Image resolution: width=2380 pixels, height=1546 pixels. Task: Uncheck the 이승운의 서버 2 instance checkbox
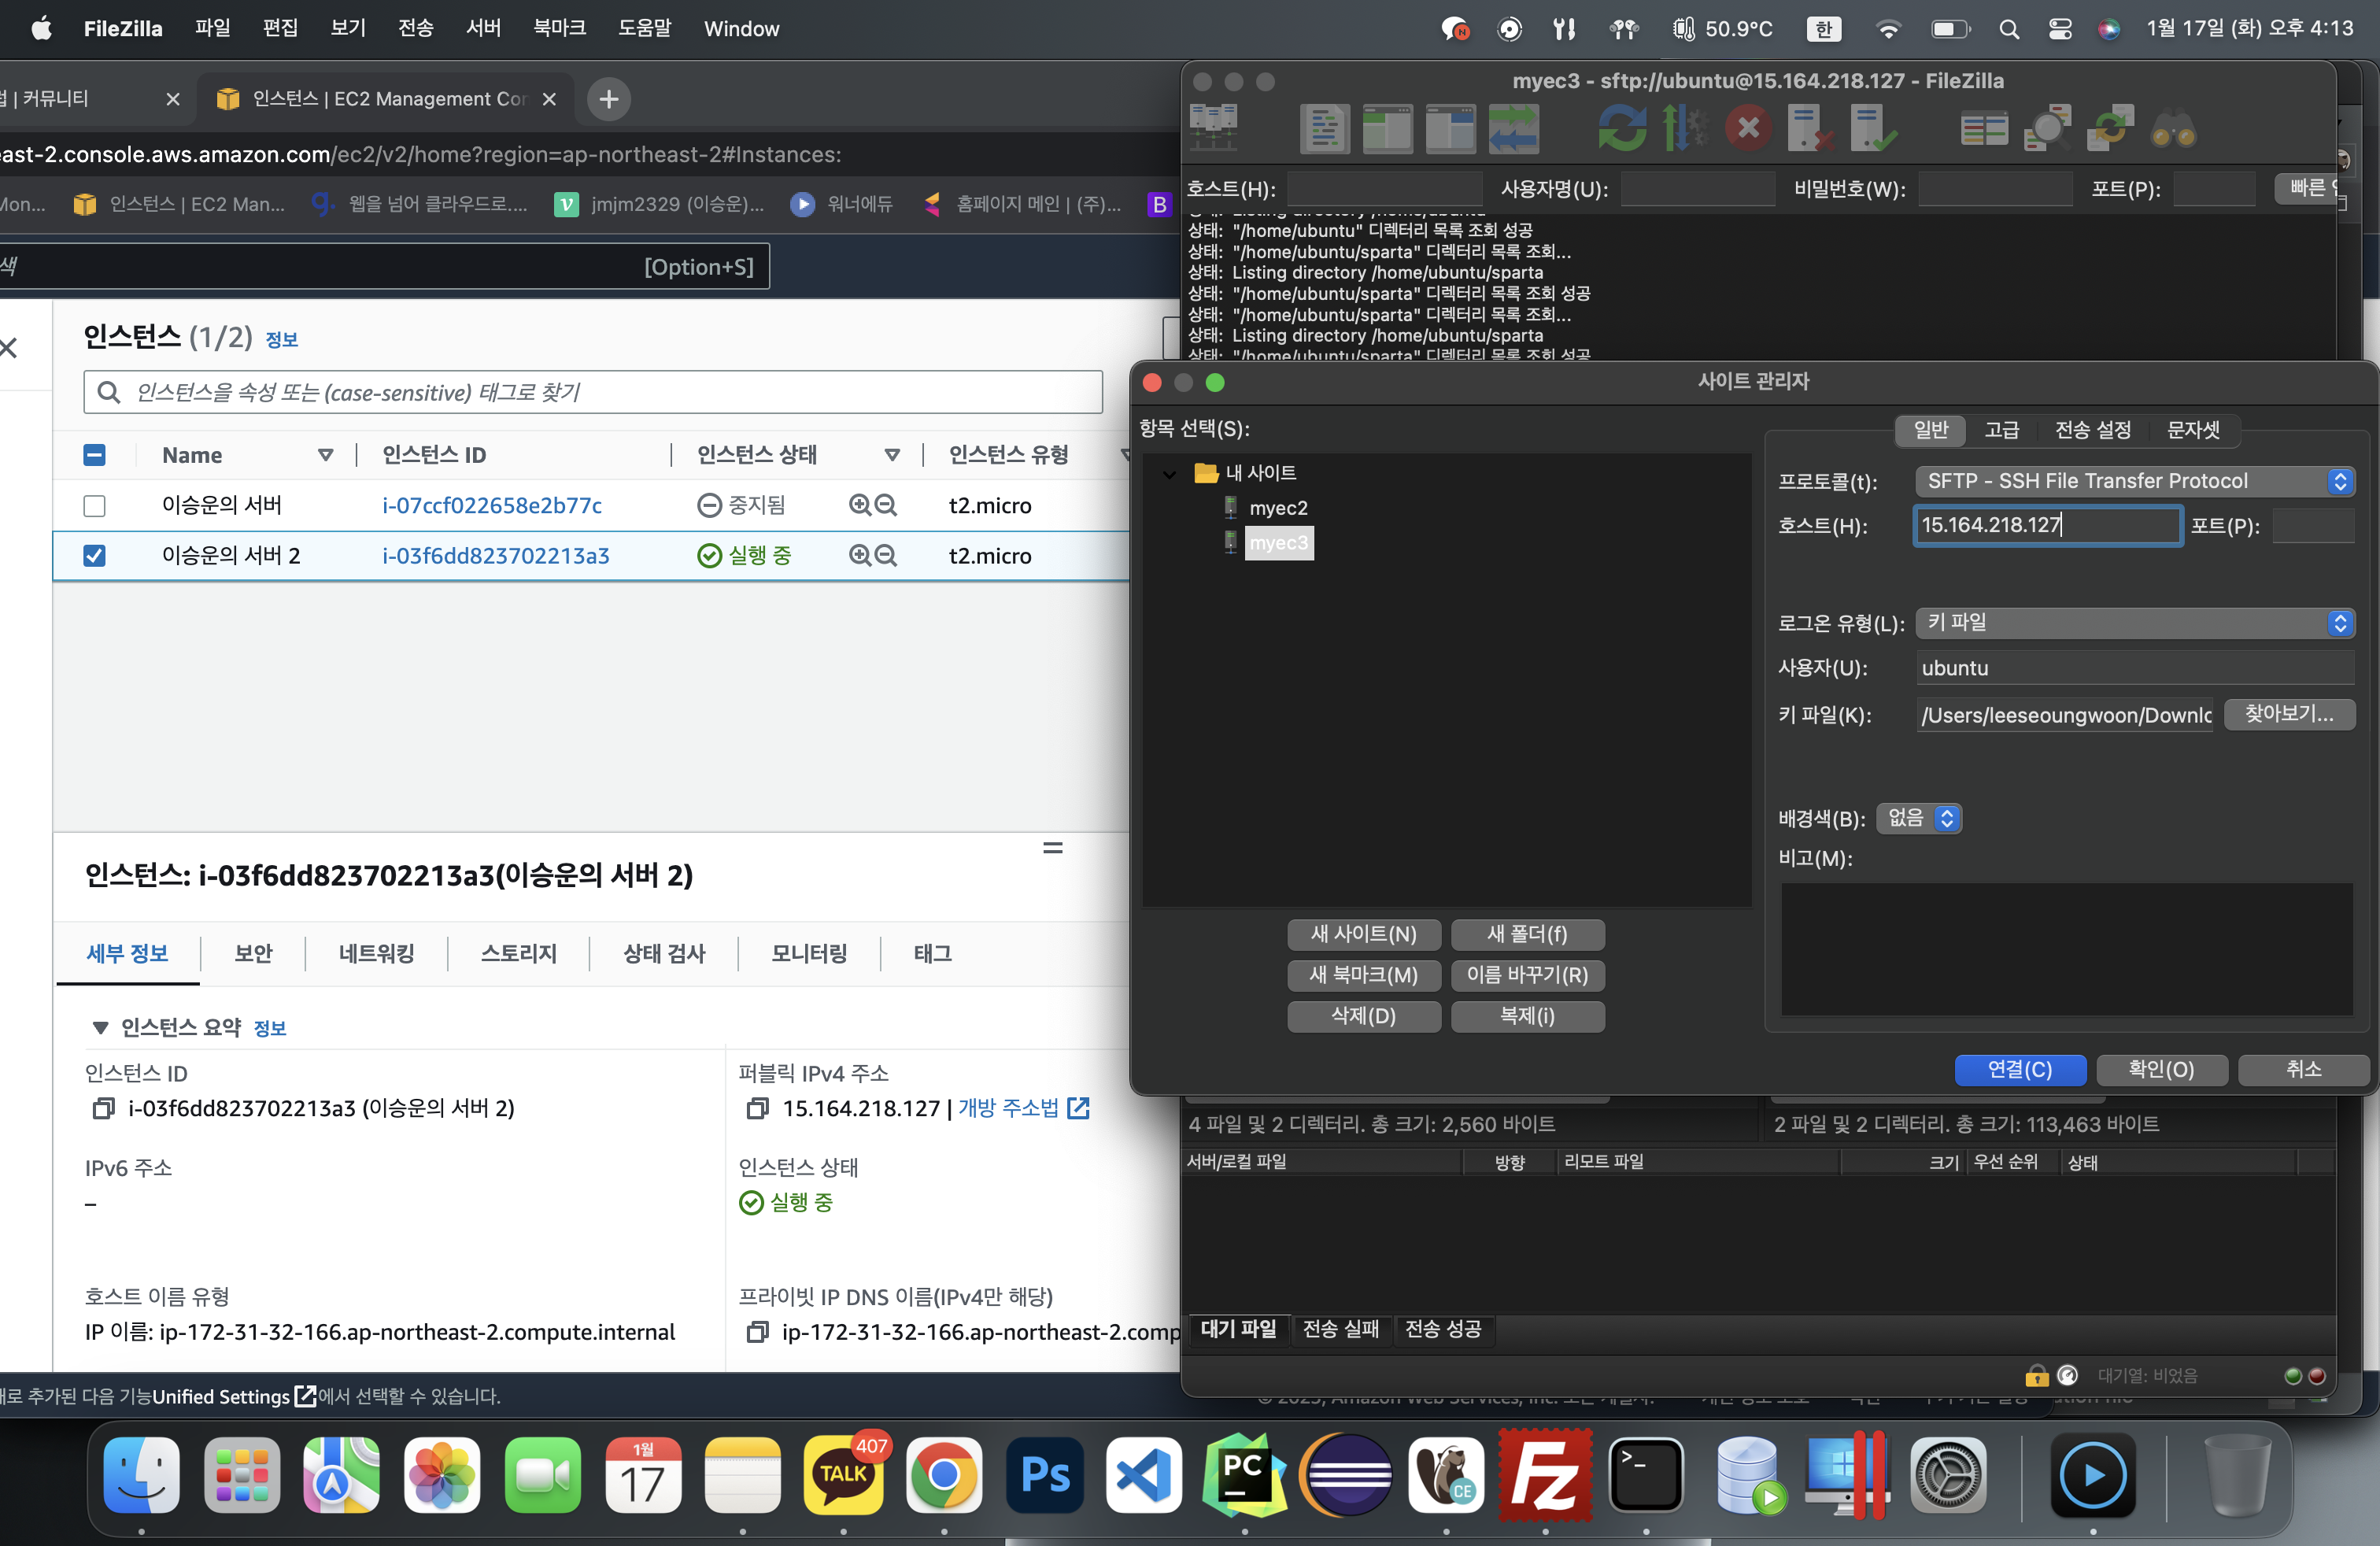[x=94, y=555]
